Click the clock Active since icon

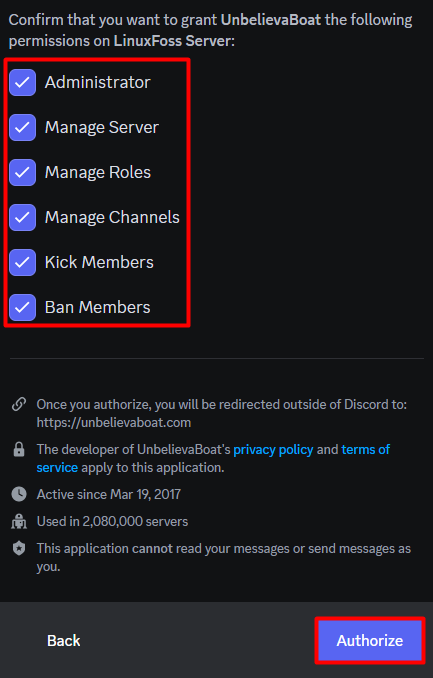[19, 494]
